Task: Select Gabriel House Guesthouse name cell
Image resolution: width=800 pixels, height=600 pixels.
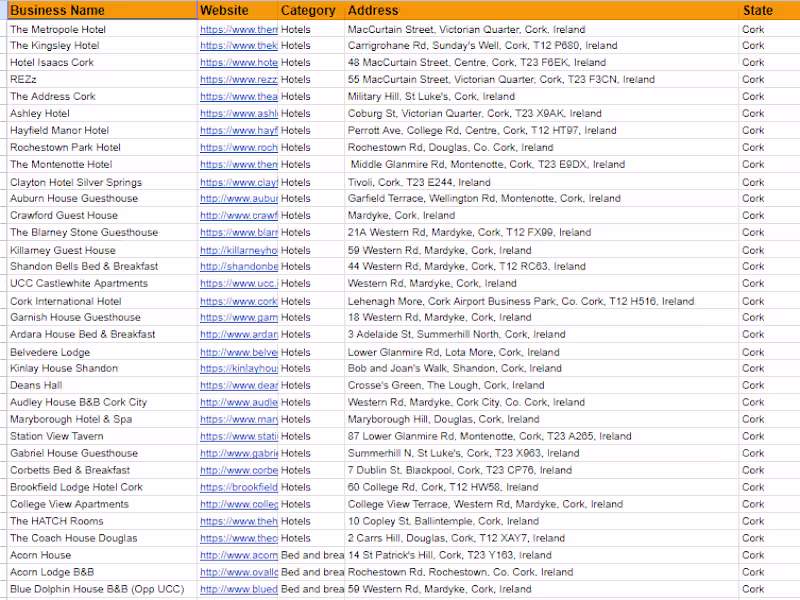Action: (102, 453)
